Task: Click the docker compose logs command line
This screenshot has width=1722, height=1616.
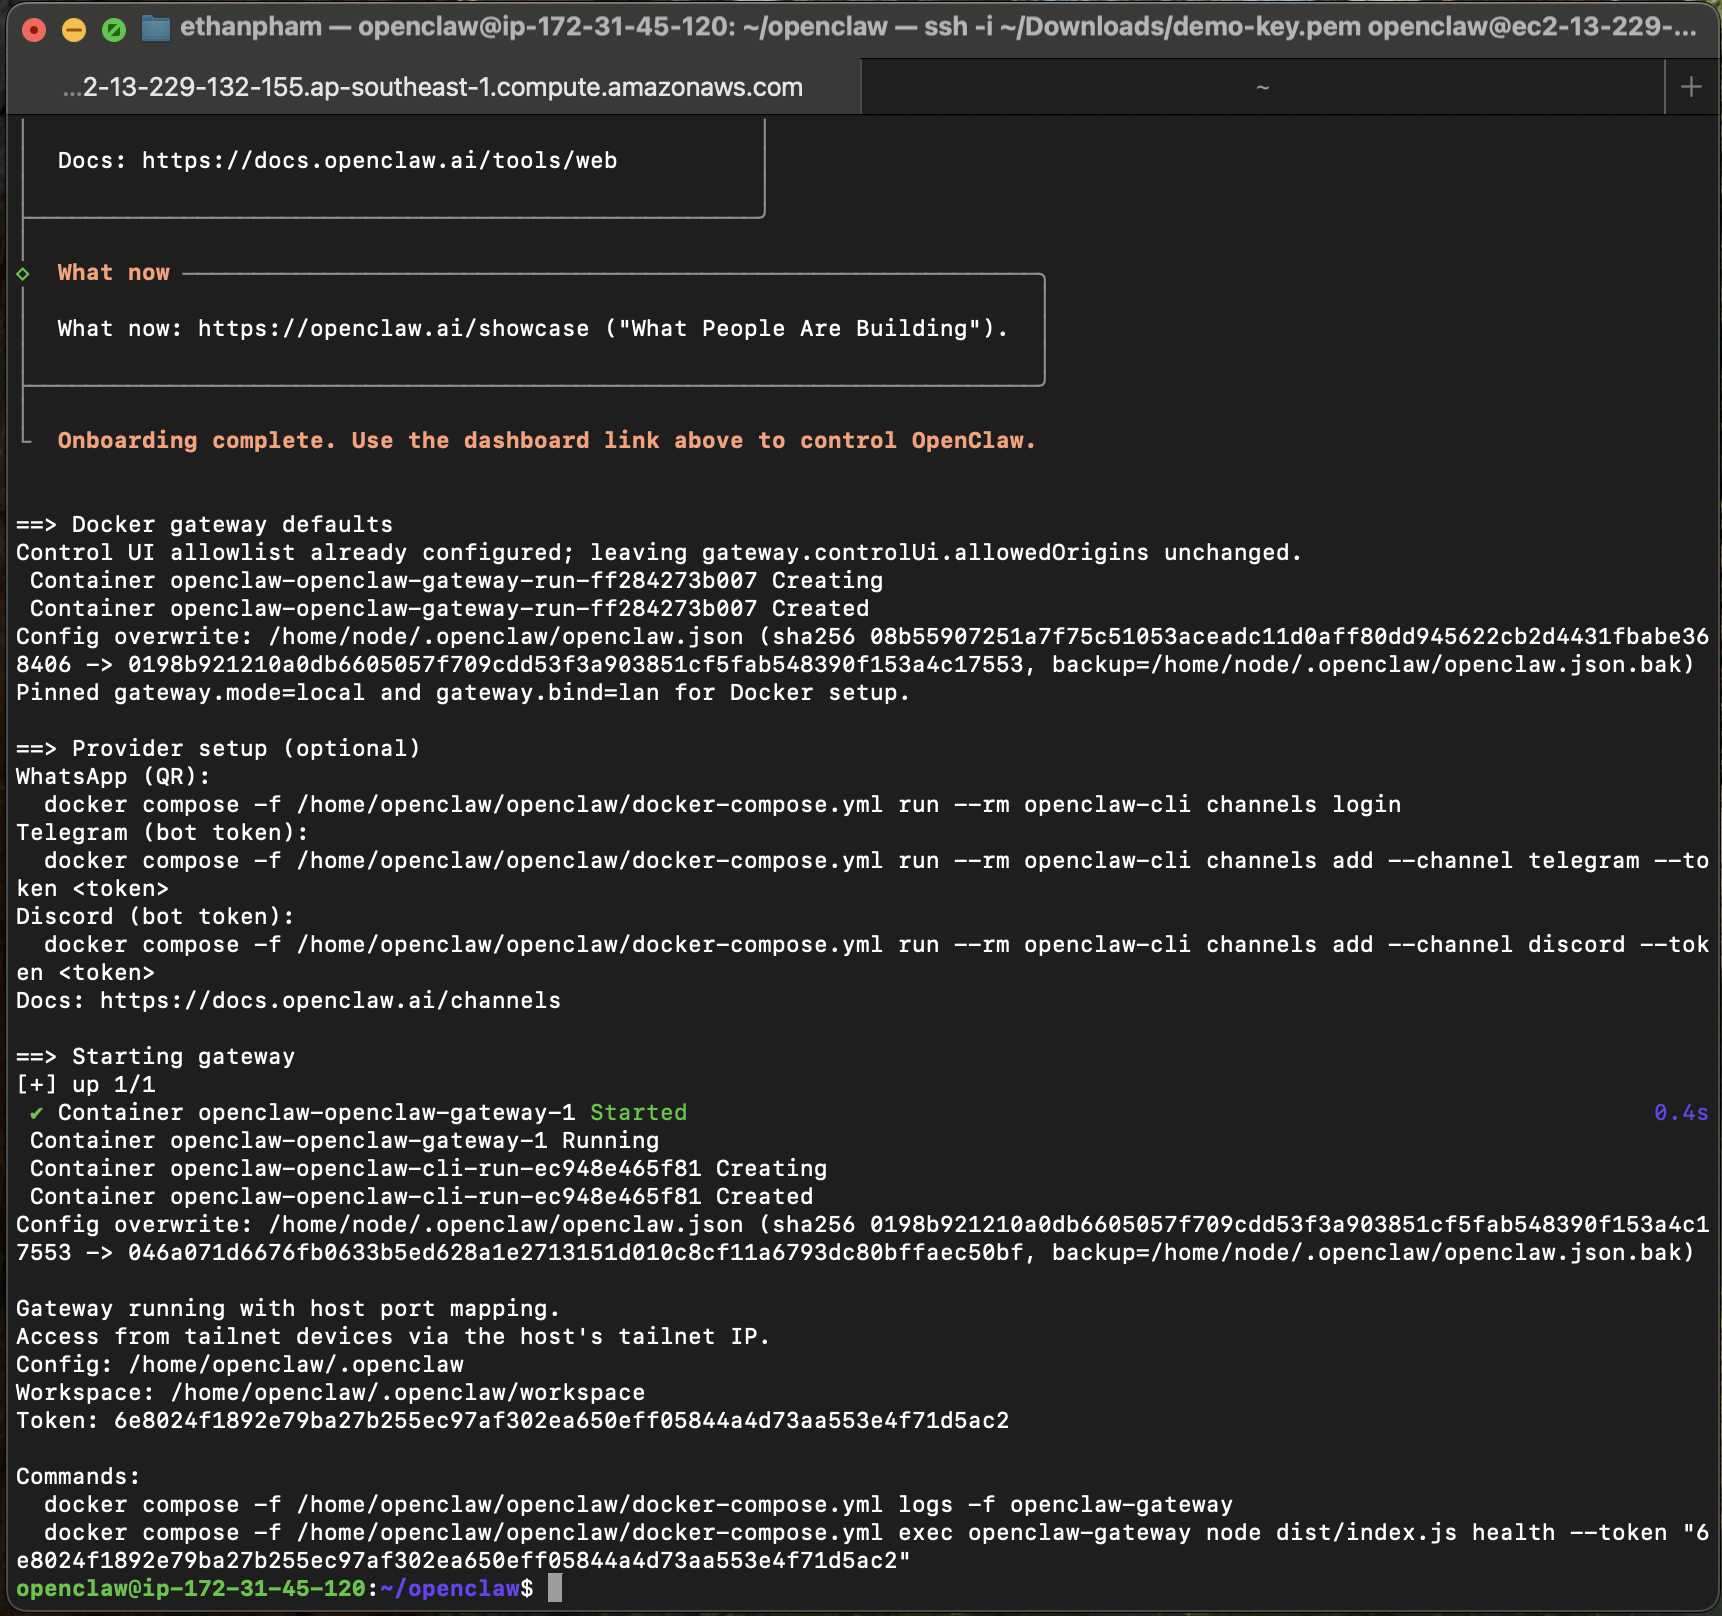Action: pos(638,1504)
